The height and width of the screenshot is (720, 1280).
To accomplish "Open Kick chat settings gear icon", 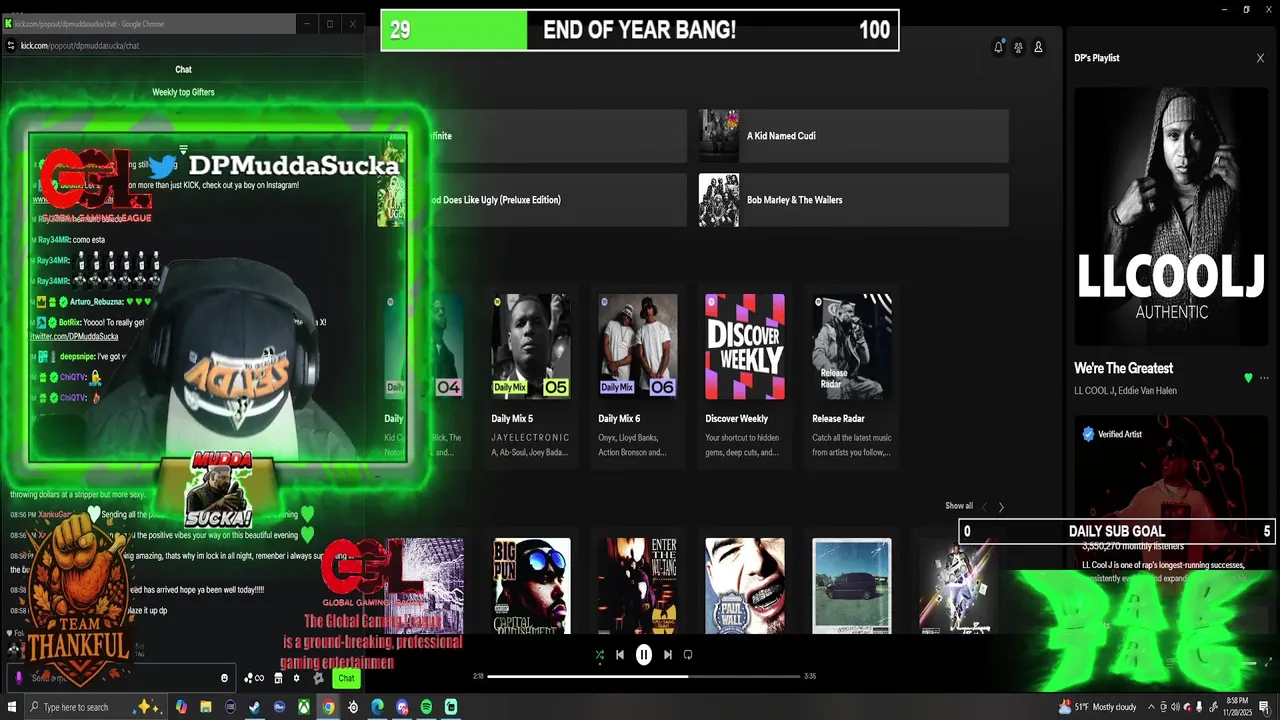I will tap(296, 678).
